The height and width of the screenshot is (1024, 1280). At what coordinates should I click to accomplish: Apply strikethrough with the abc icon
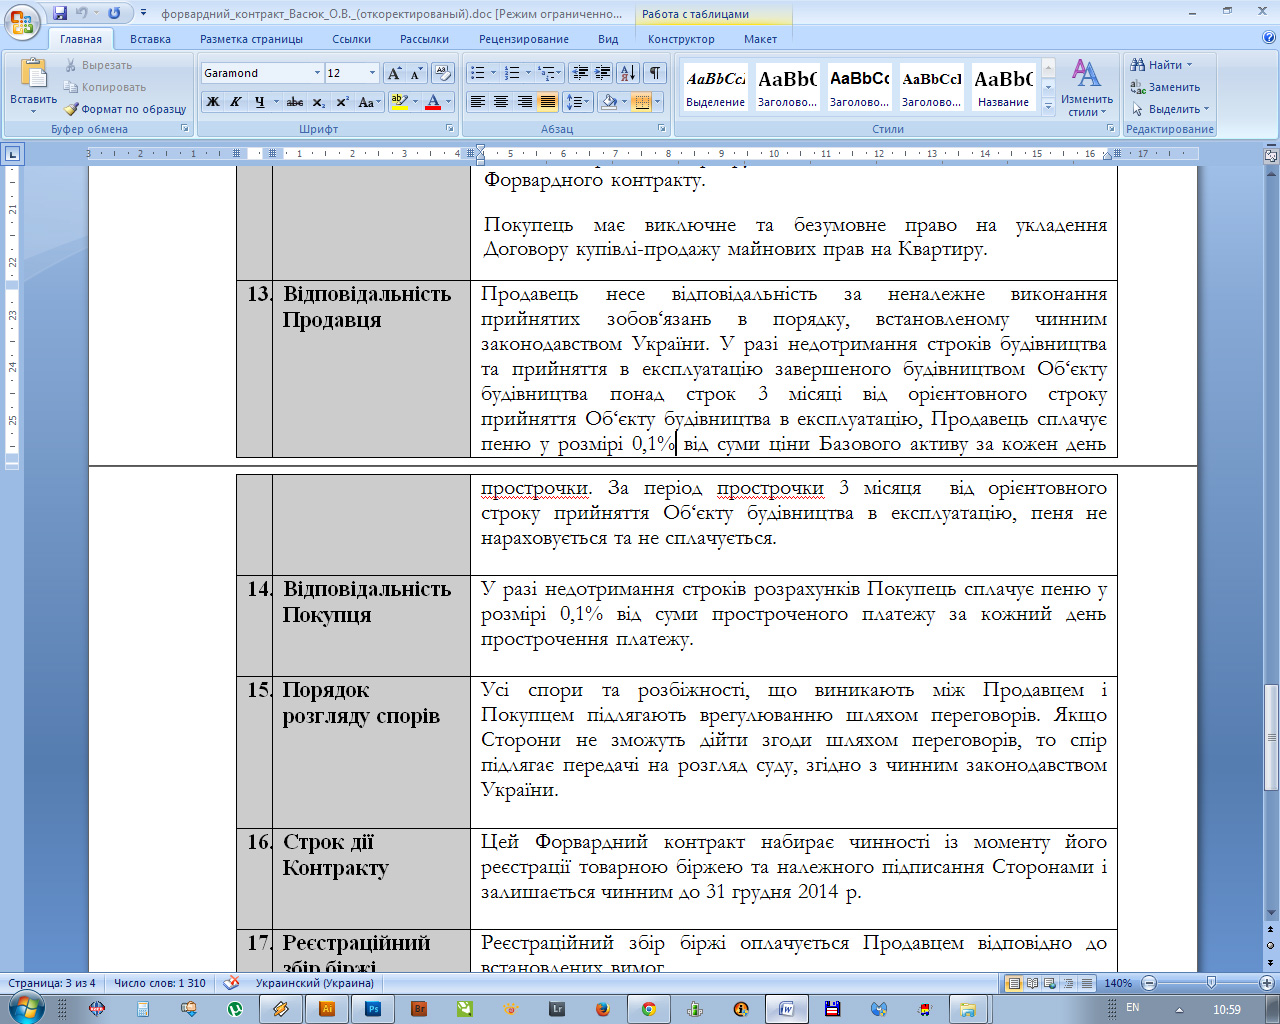(x=295, y=102)
